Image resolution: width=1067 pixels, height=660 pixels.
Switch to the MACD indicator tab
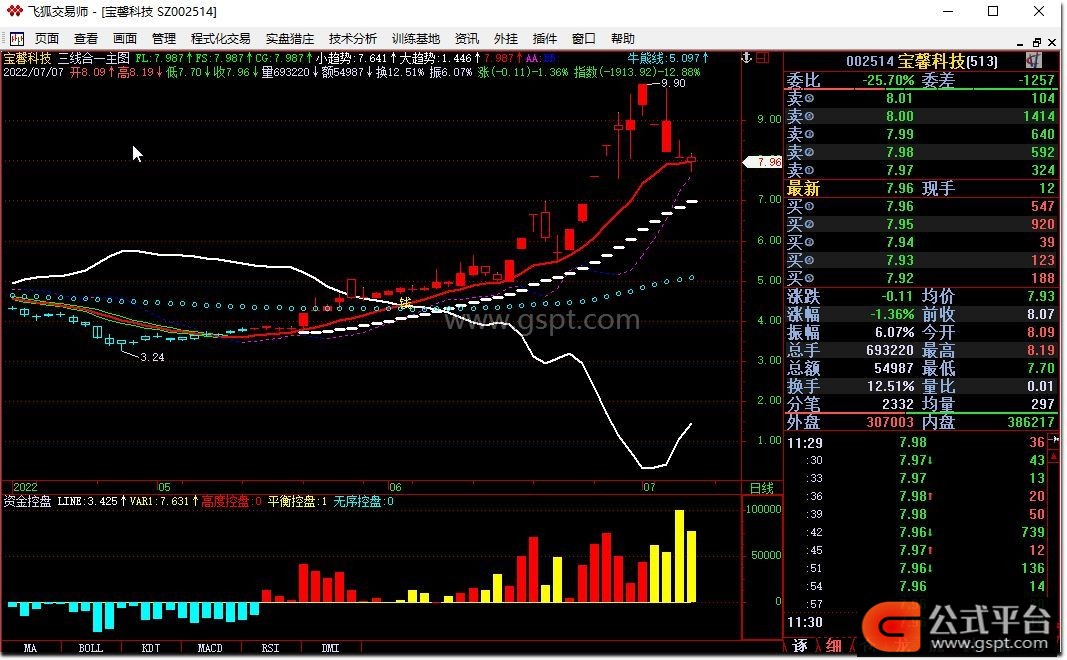point(210,648)
